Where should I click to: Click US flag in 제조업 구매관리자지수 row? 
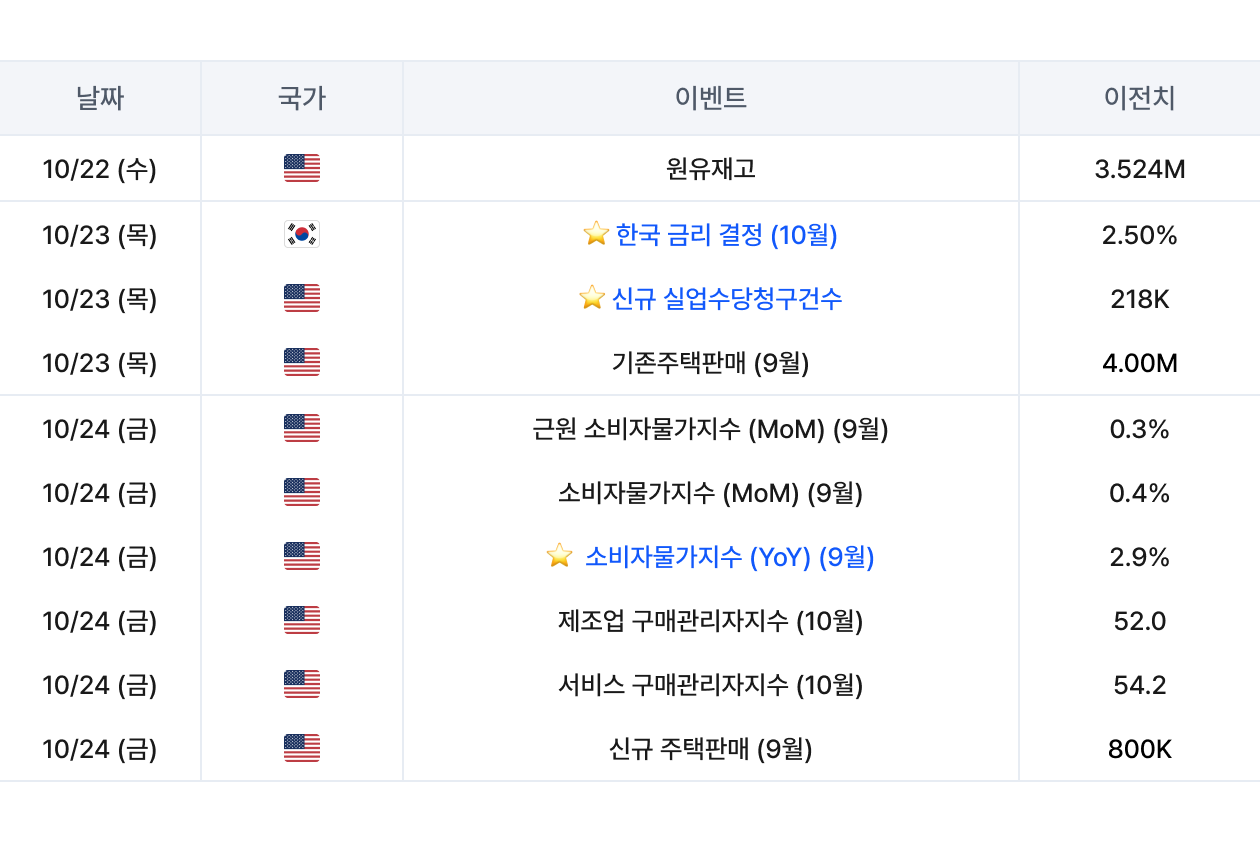pyautogui.click(x=301, y=621)
